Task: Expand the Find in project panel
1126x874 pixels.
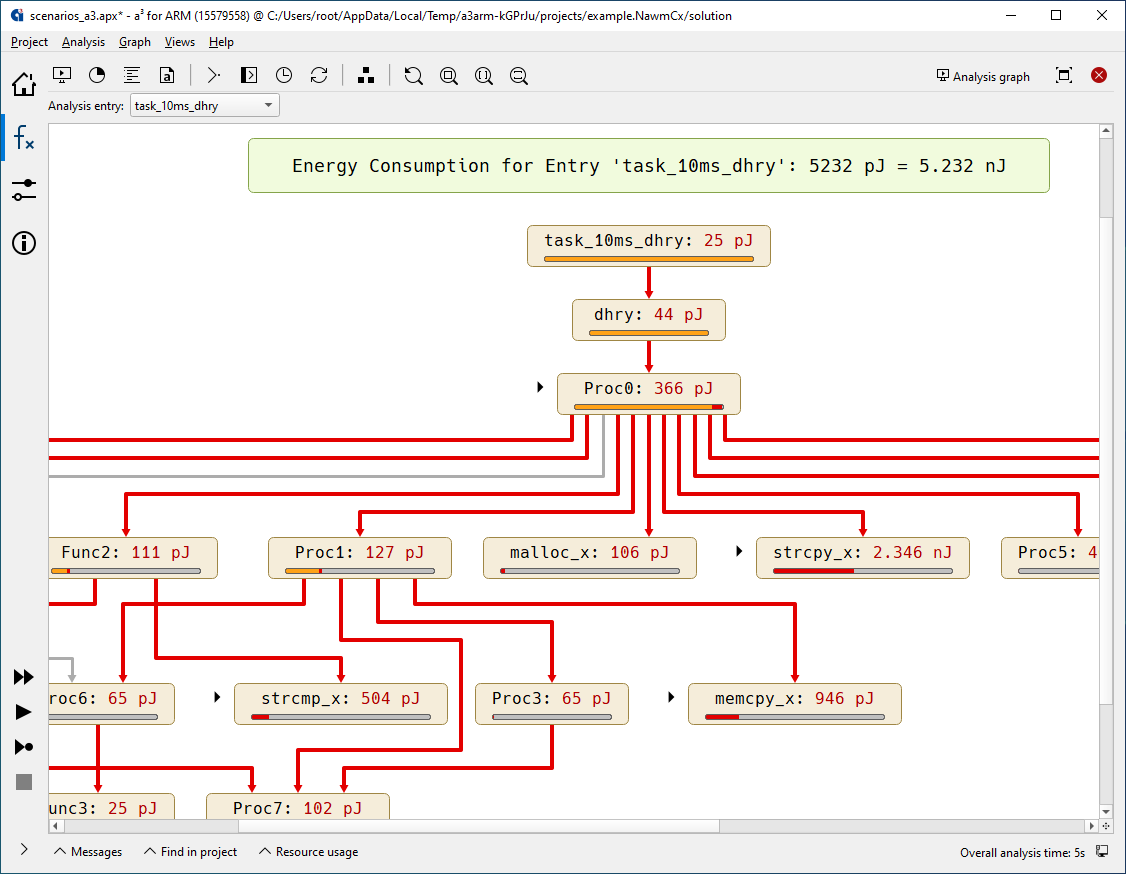Action: (190, 852)
